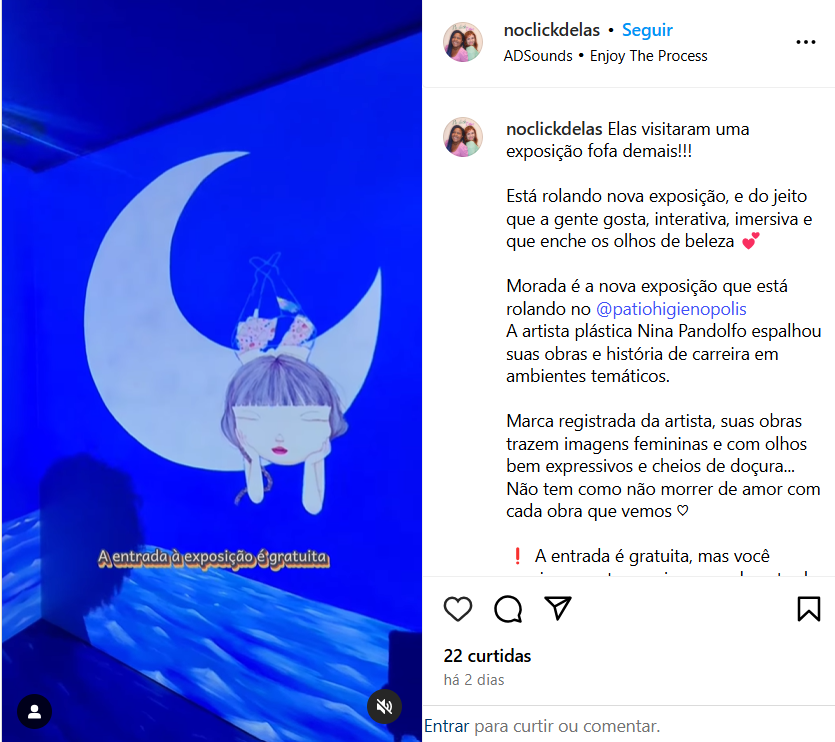The width and height of the screenshot is (835, 742).
Task: Select the video caption 'A entrada à exposição é gratuita'
Action: click(214, 558)
